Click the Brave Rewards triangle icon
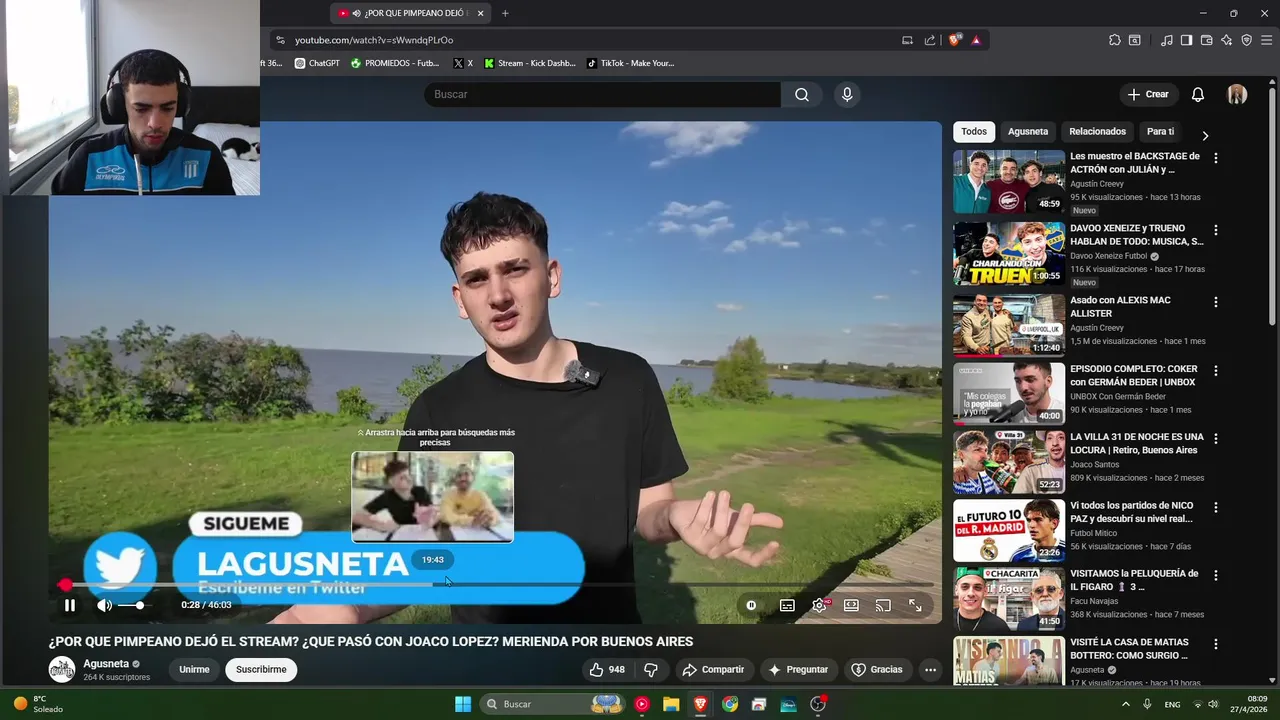The image size is (1280, 720). (x=976, y=40)
